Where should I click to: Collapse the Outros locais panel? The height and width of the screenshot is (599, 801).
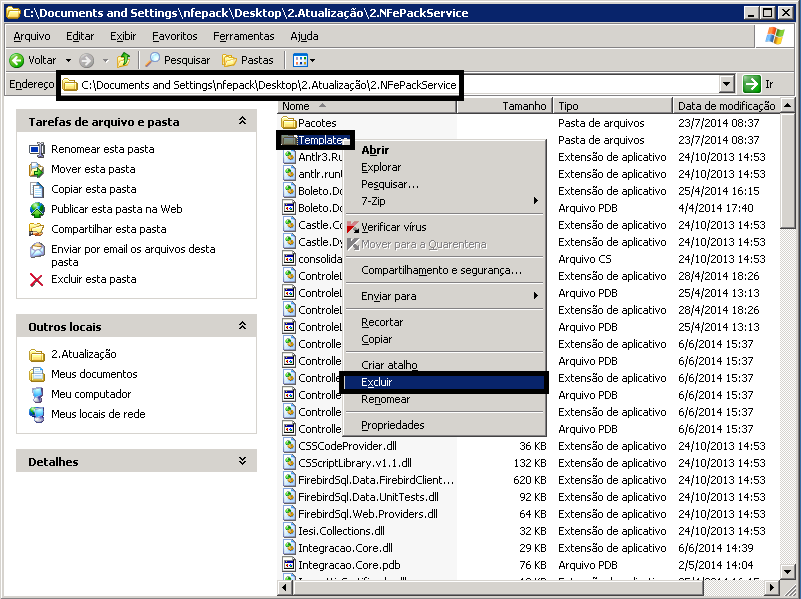click(241, 326)
